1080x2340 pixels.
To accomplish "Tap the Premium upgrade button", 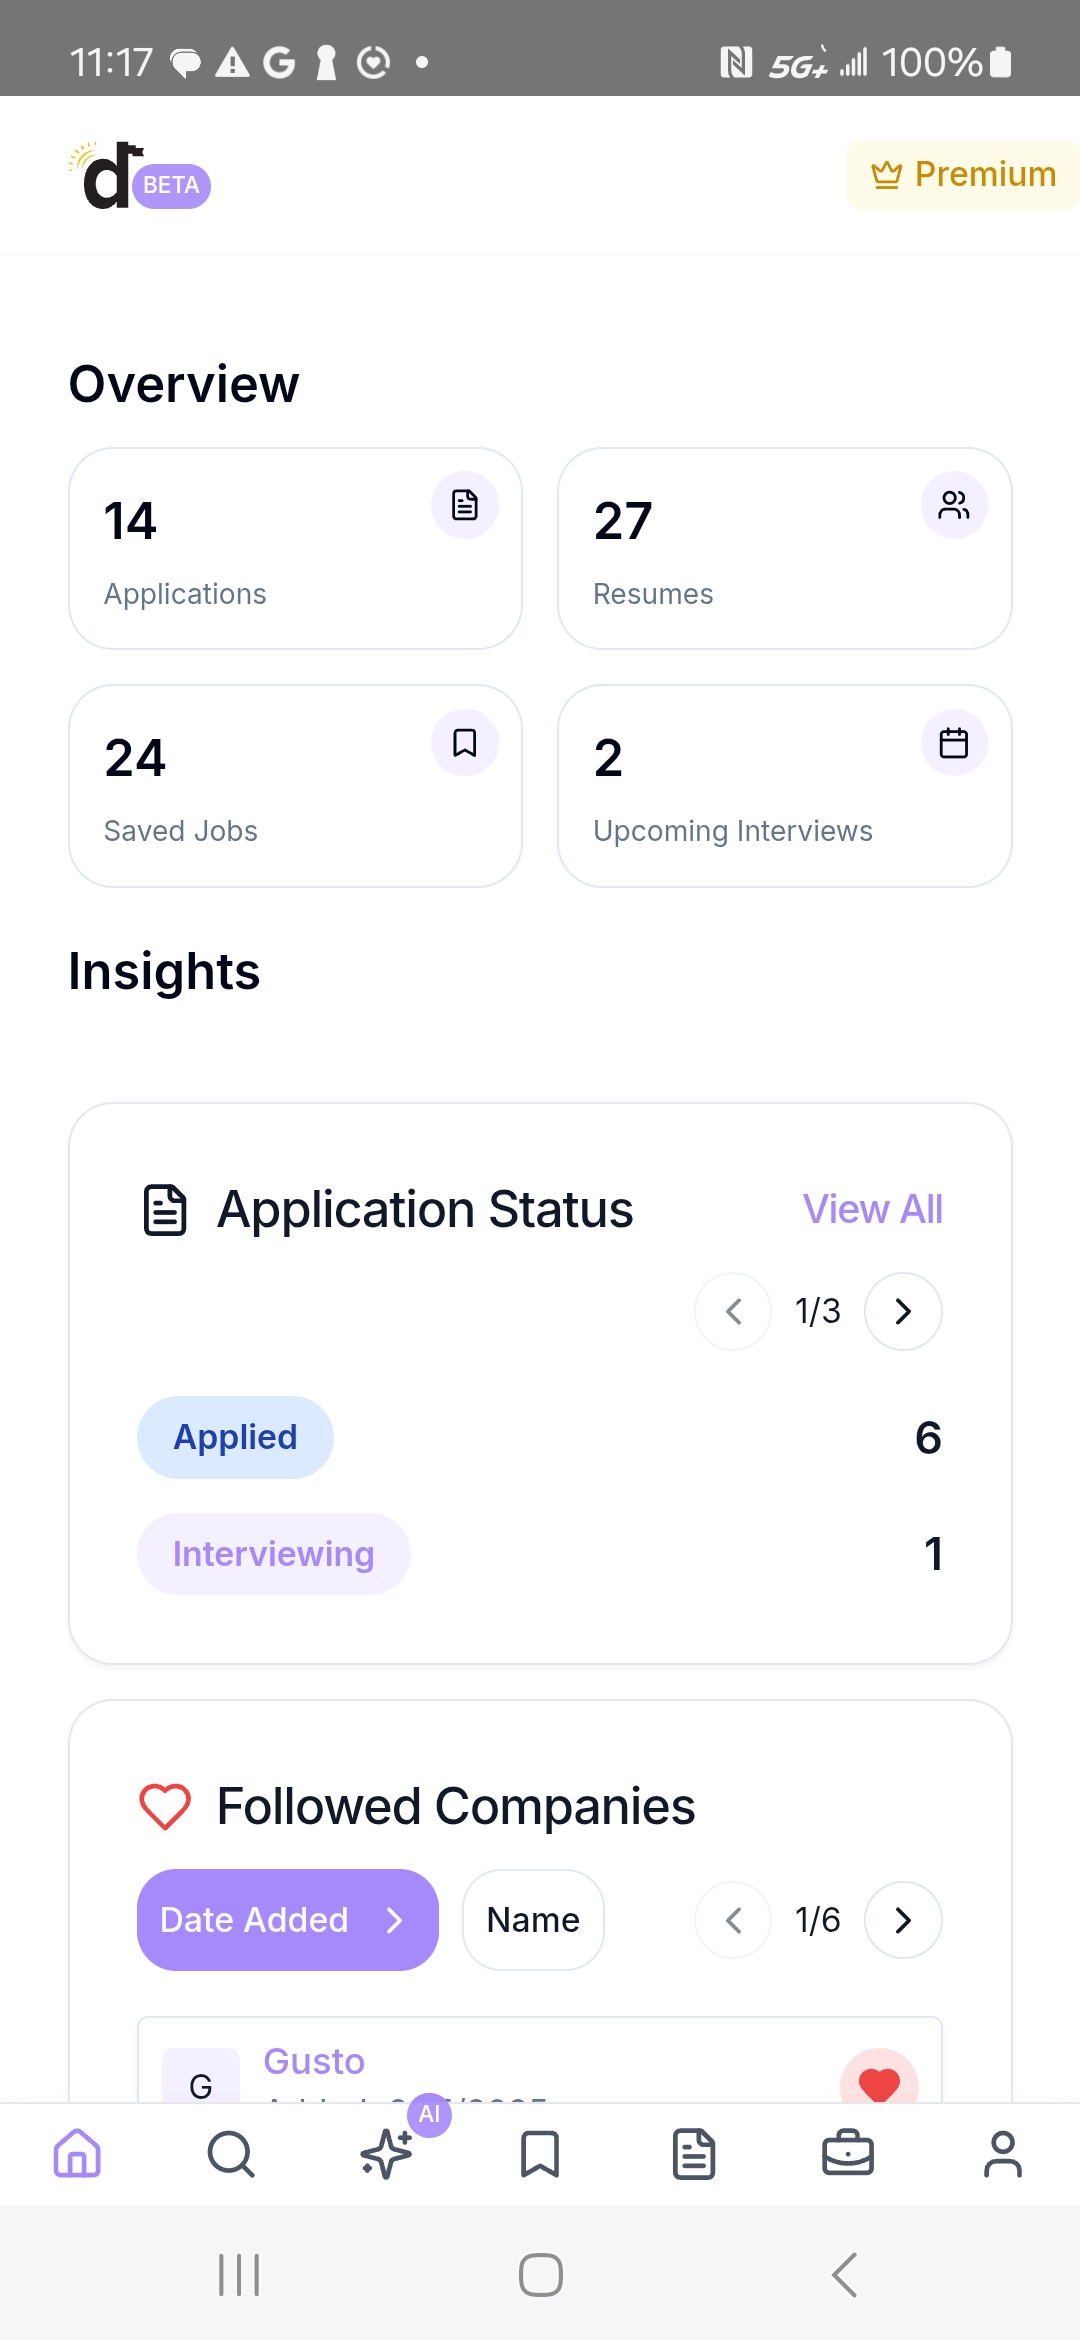I will [961, 174].
